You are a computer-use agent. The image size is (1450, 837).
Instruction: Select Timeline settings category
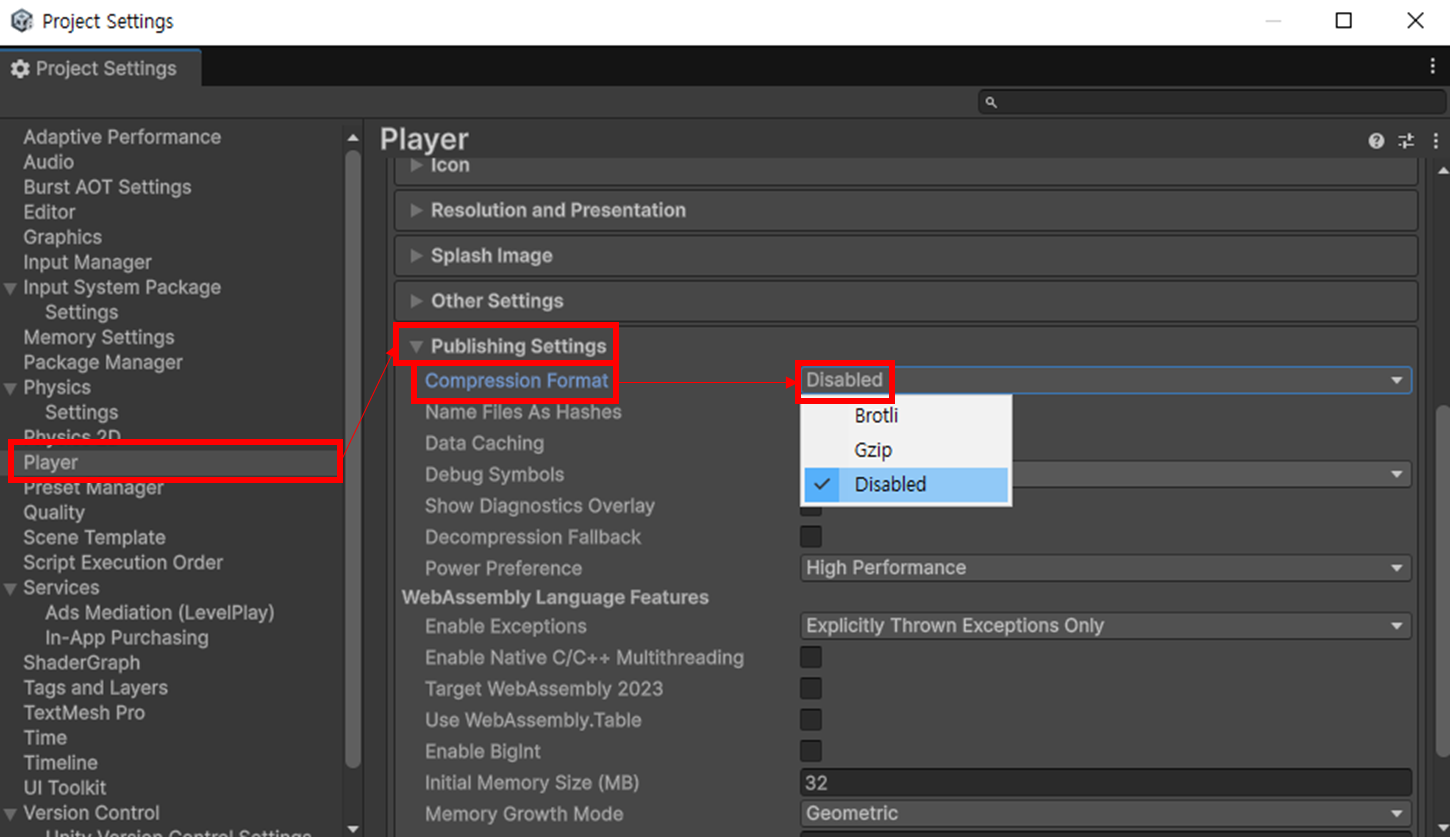tap(60, 763)
